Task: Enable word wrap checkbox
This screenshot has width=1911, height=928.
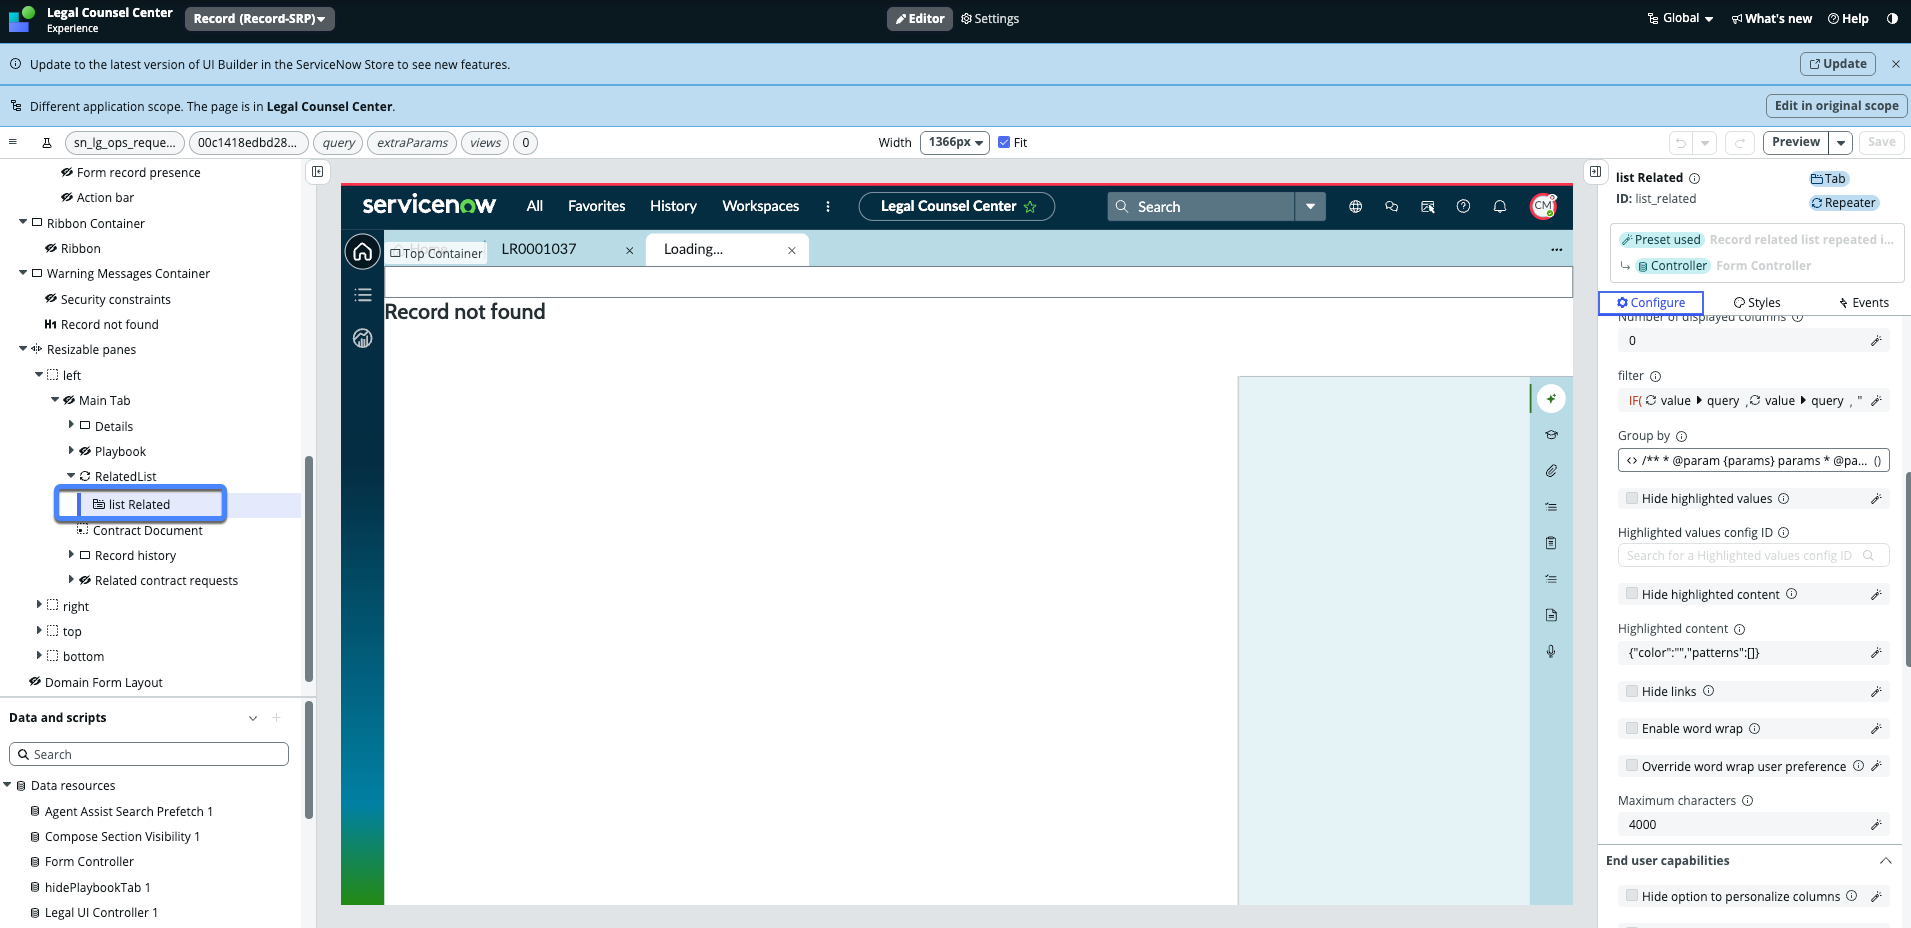Action: pos(1632,728)
